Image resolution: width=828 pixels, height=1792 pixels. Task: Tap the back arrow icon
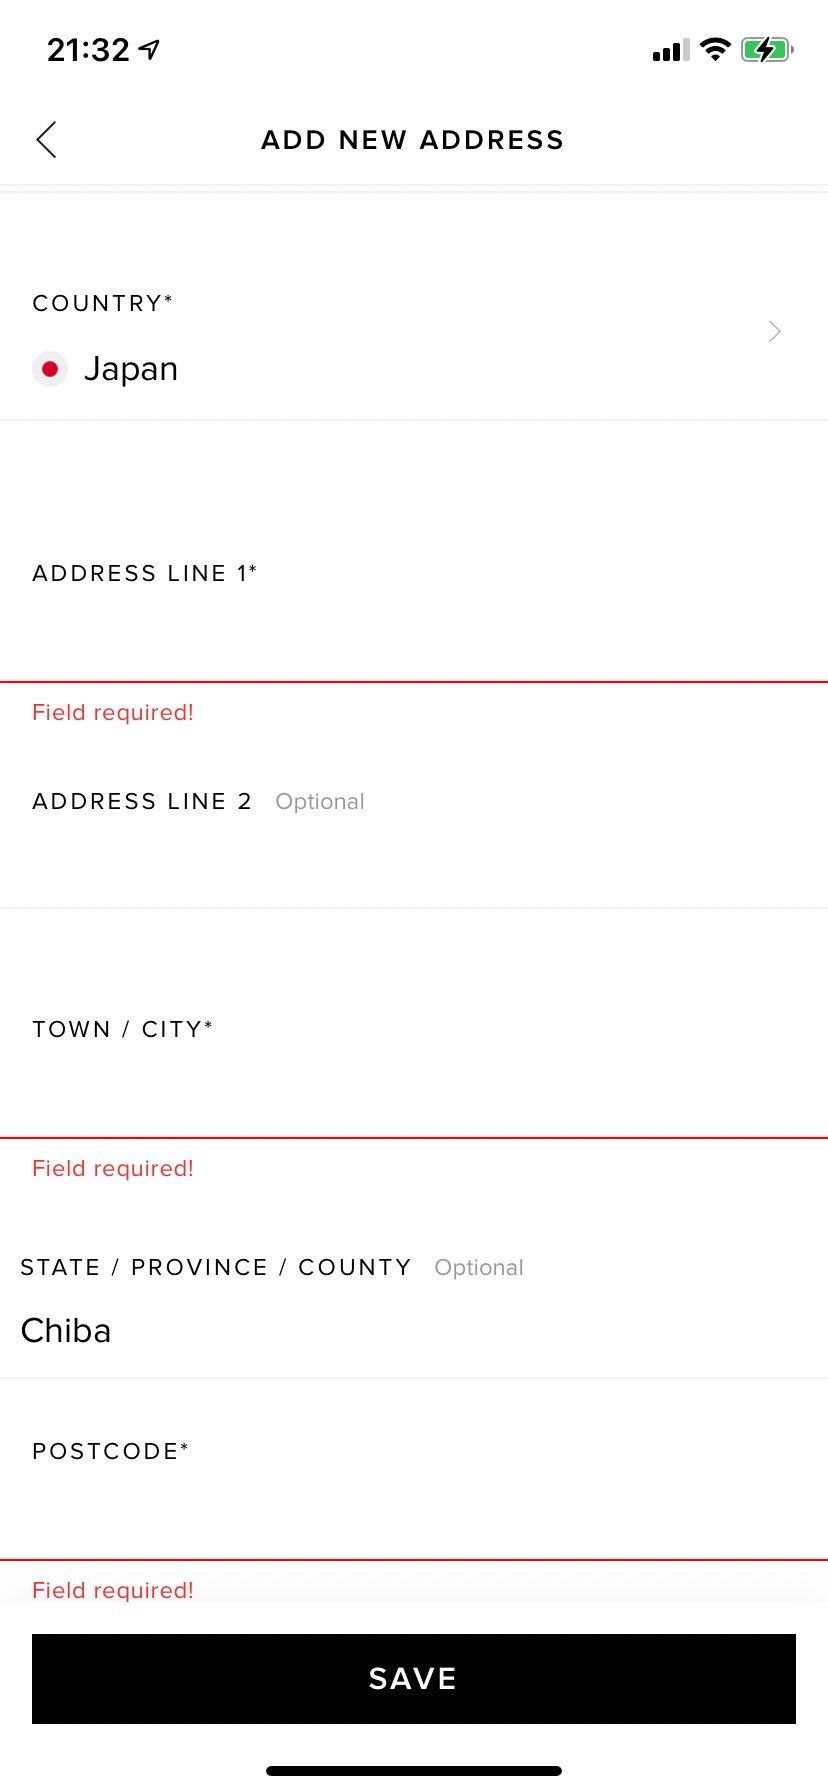pos(47,140)
